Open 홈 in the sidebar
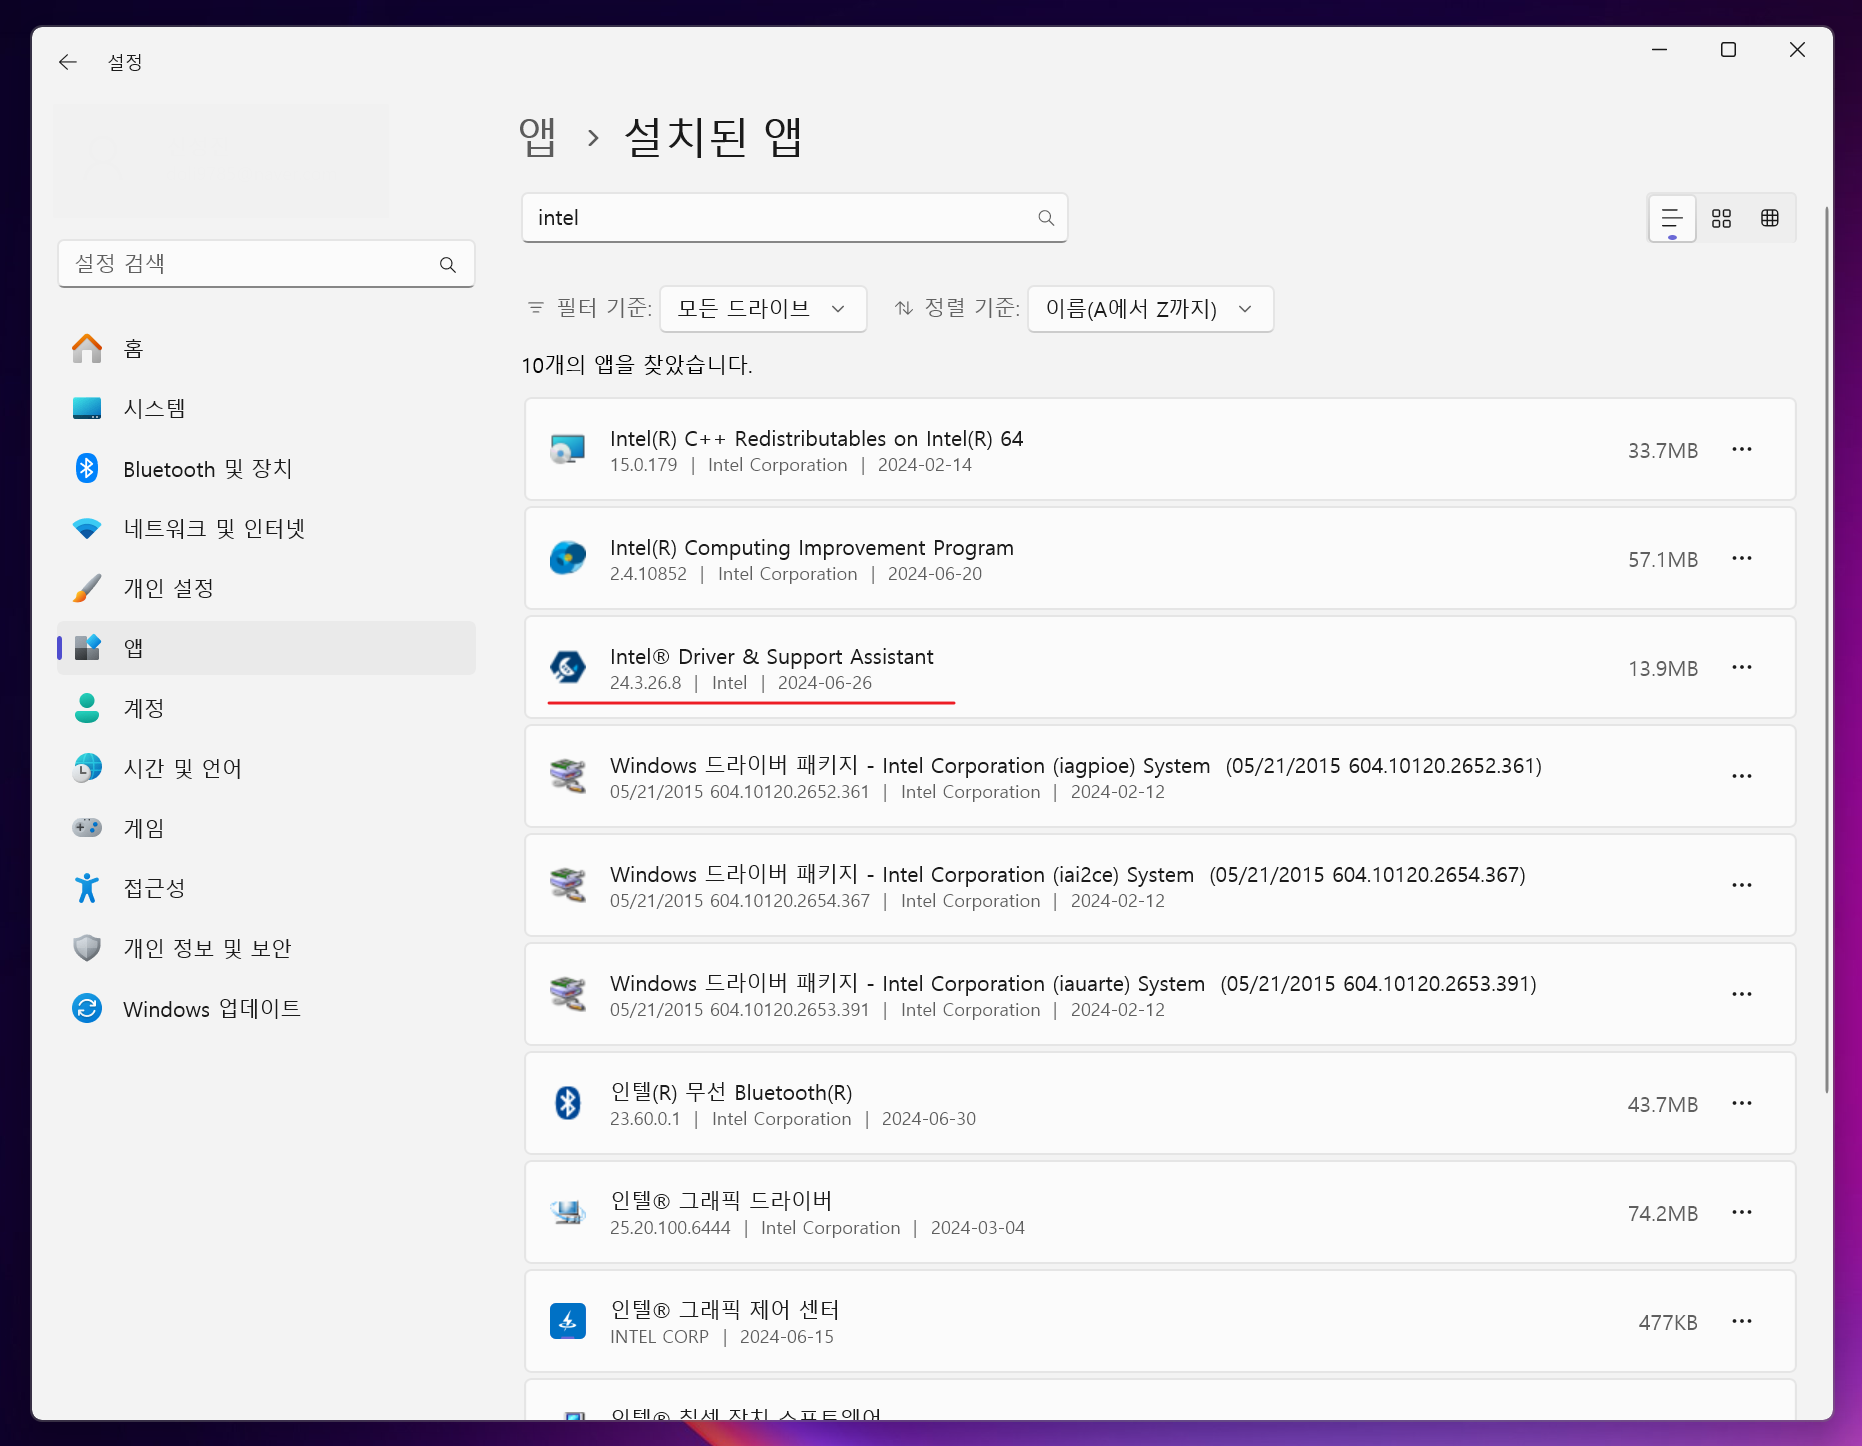1862x1446 pixels. pos(266,349)
